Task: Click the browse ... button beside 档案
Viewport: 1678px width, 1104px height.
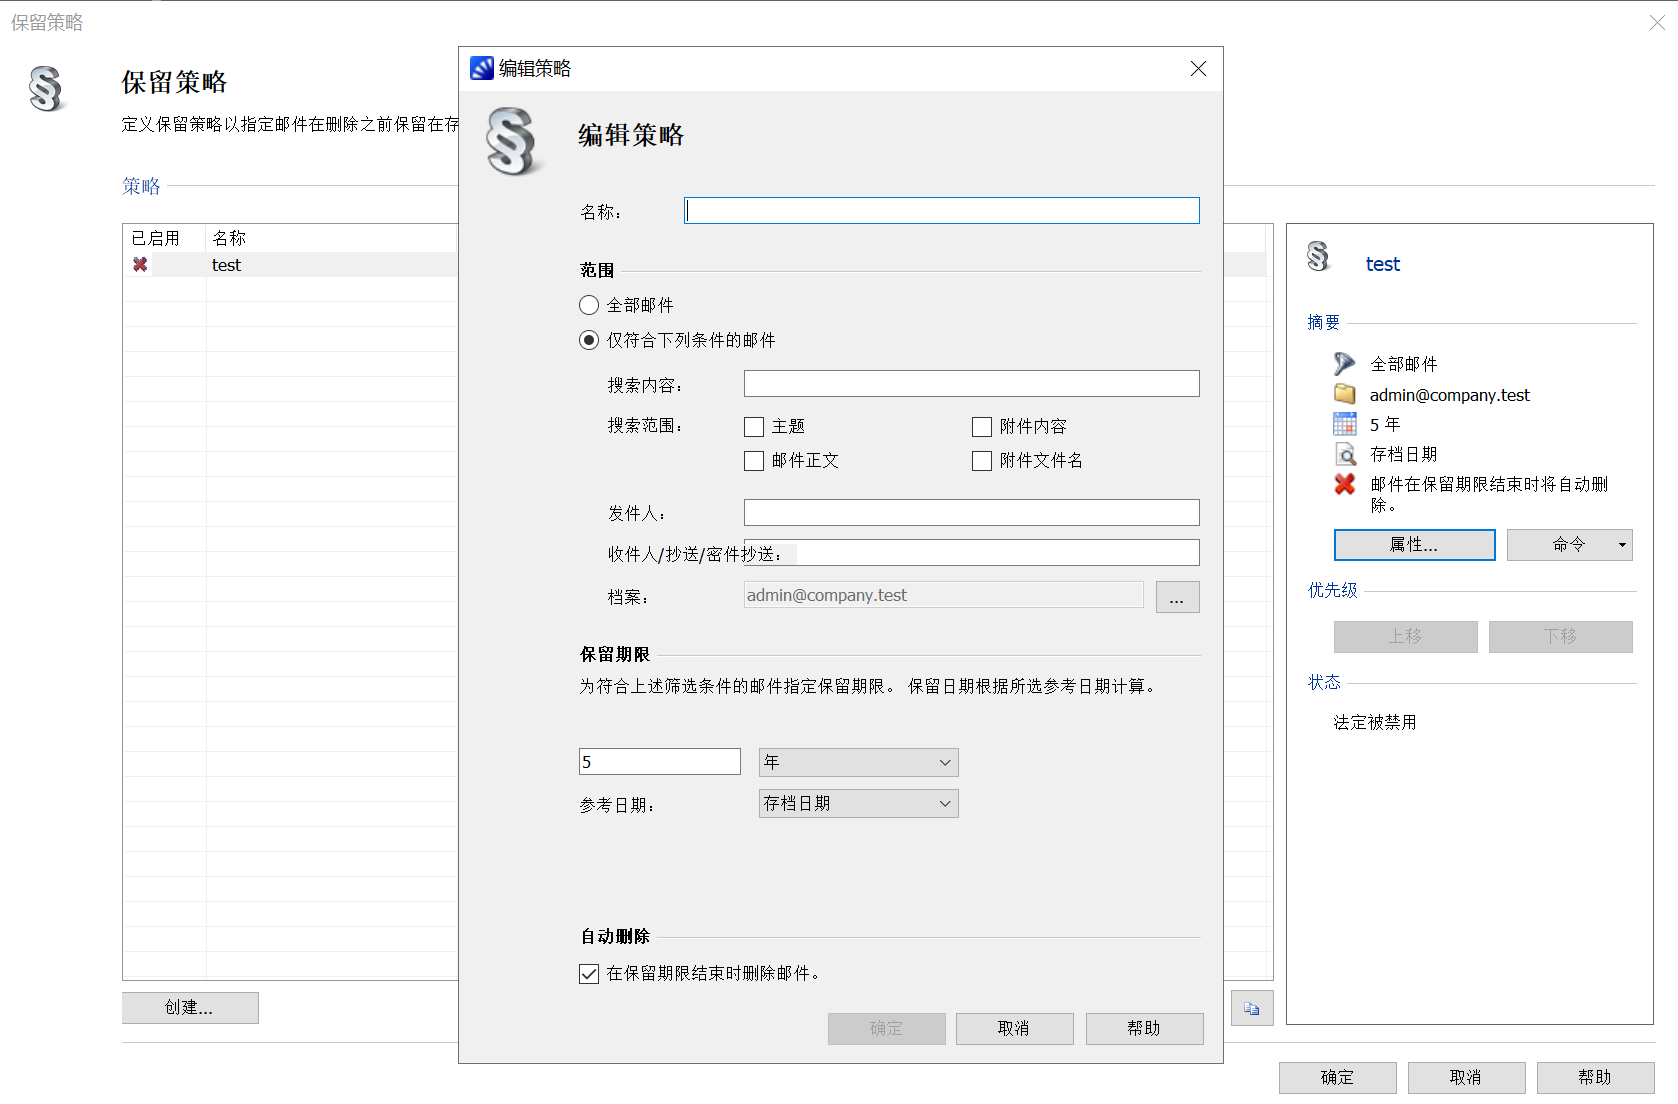Action: [1177, 597]
